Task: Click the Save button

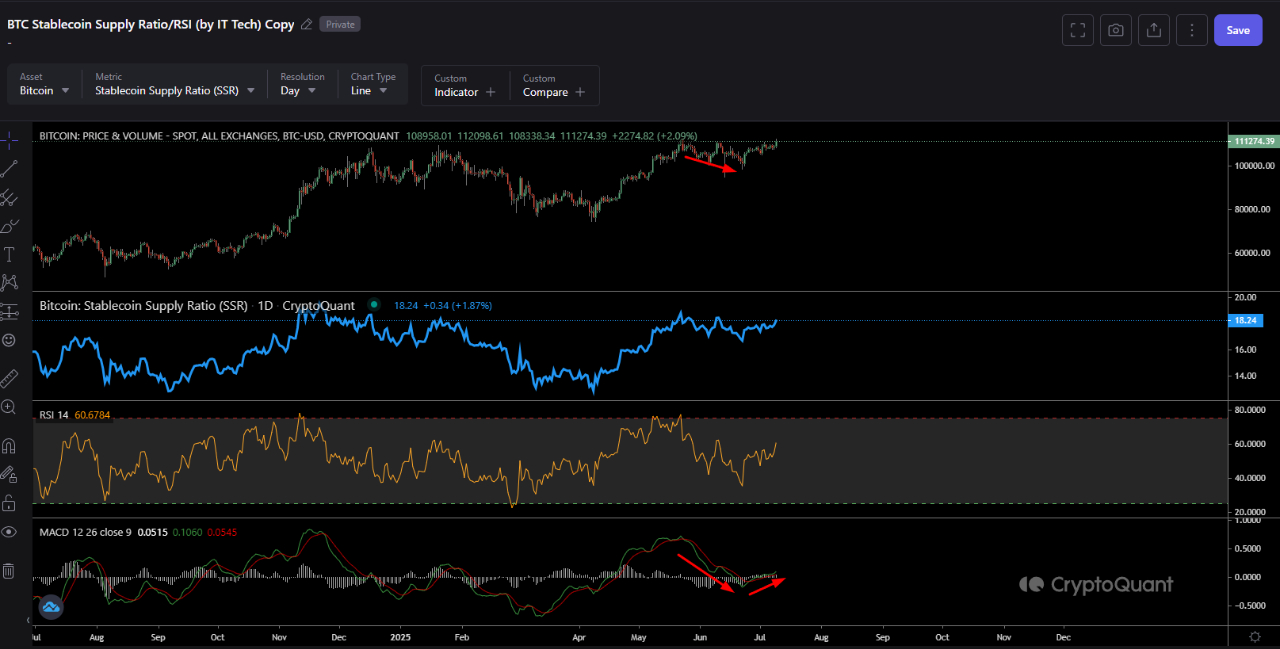Action: pos(1237,29)
